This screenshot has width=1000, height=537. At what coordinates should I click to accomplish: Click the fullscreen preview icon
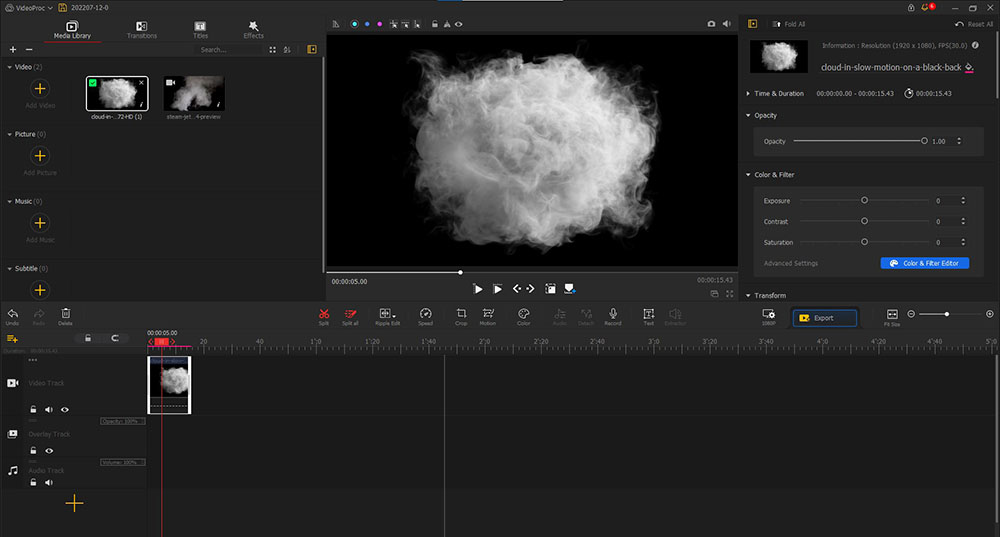pyautogui.click(x=730, y=294)
